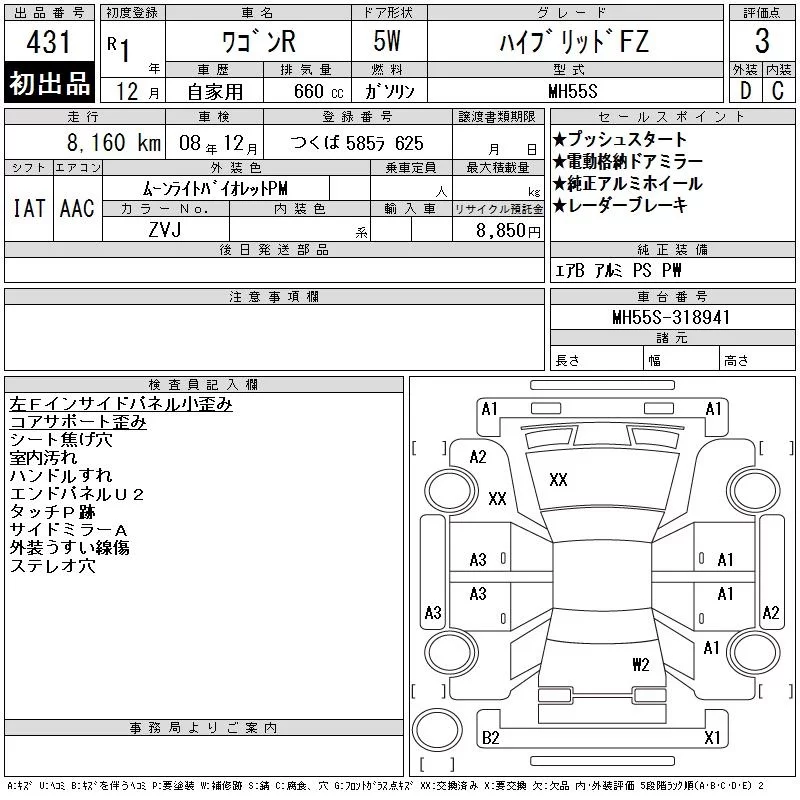Click the grade ハイブリッドFZ

[574, 41]
